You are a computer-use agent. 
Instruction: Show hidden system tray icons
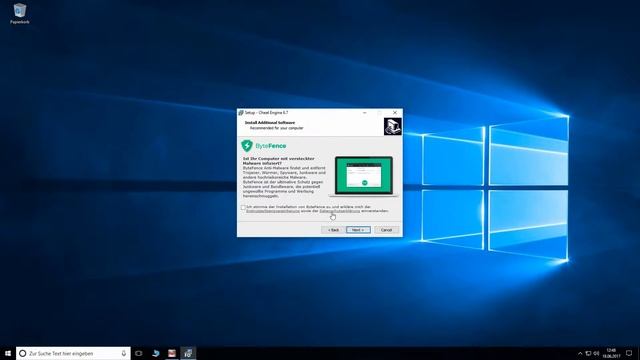coord(580,353)
